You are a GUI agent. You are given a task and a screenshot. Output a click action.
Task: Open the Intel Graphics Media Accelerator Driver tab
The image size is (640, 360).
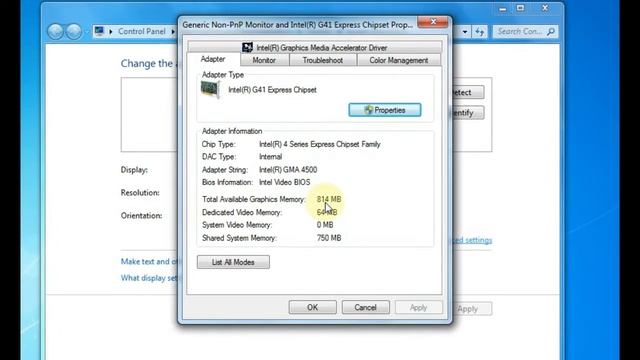(315, 47)
